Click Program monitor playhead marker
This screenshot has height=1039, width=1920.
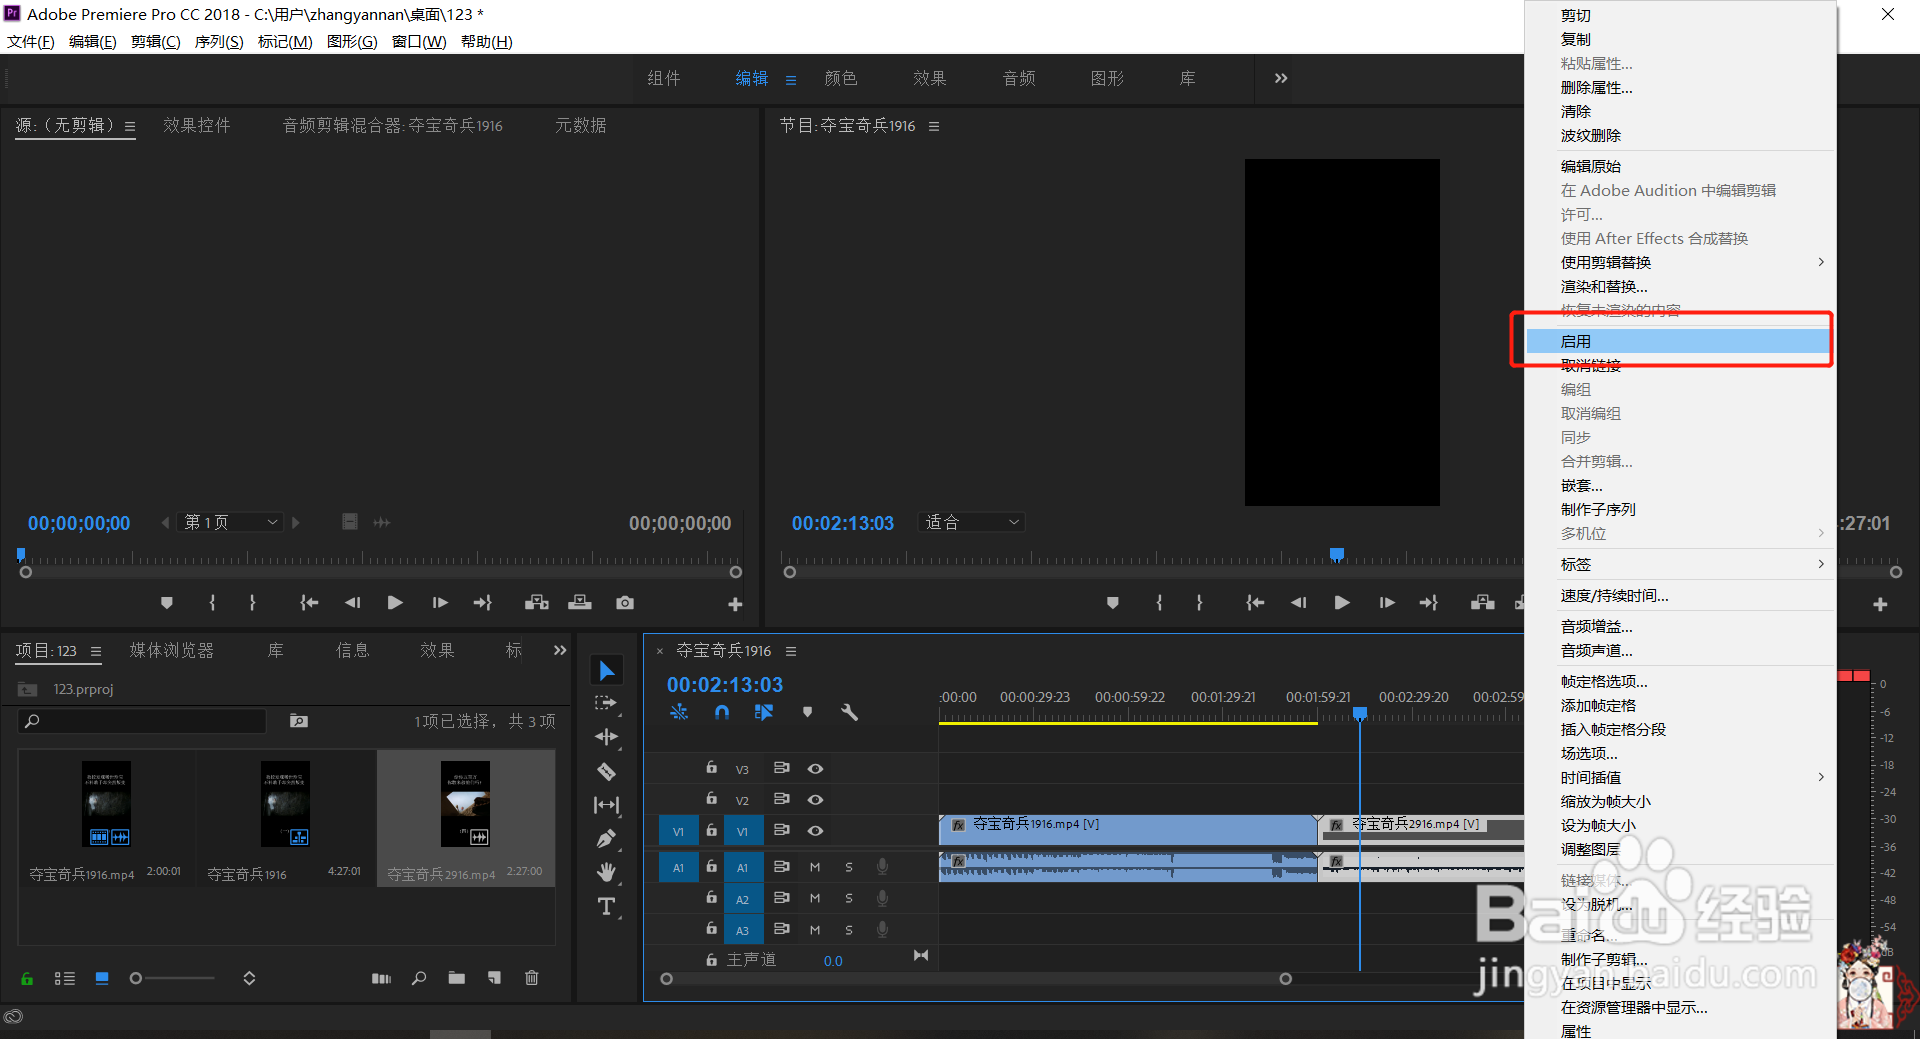coord(1337,554)
